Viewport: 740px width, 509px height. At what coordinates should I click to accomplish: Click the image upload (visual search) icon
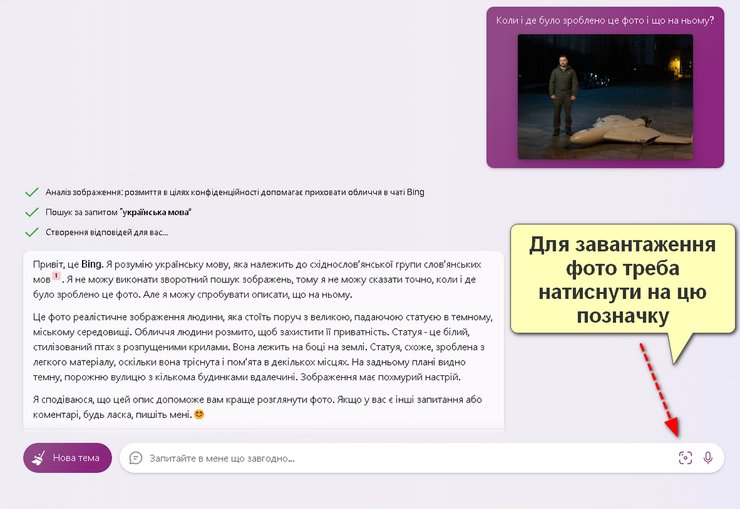click(685, 458)
